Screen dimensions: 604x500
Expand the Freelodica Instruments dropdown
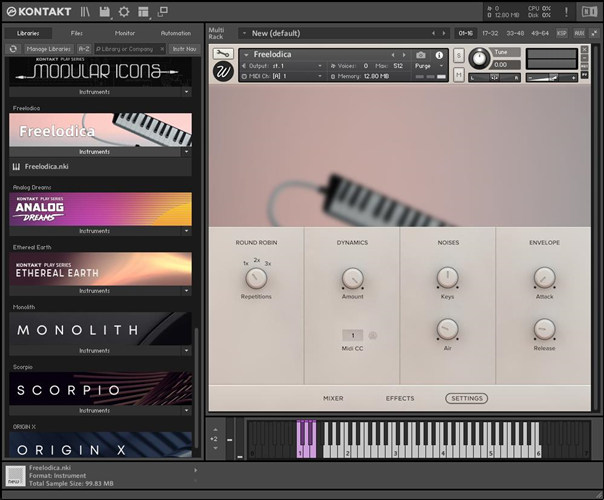(x=186, y=152)
